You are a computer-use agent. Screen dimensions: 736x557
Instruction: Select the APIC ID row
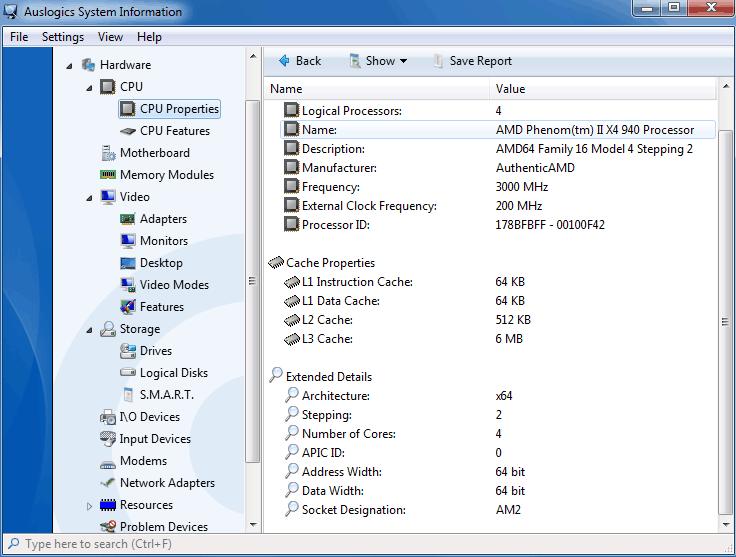pos(498,452)
